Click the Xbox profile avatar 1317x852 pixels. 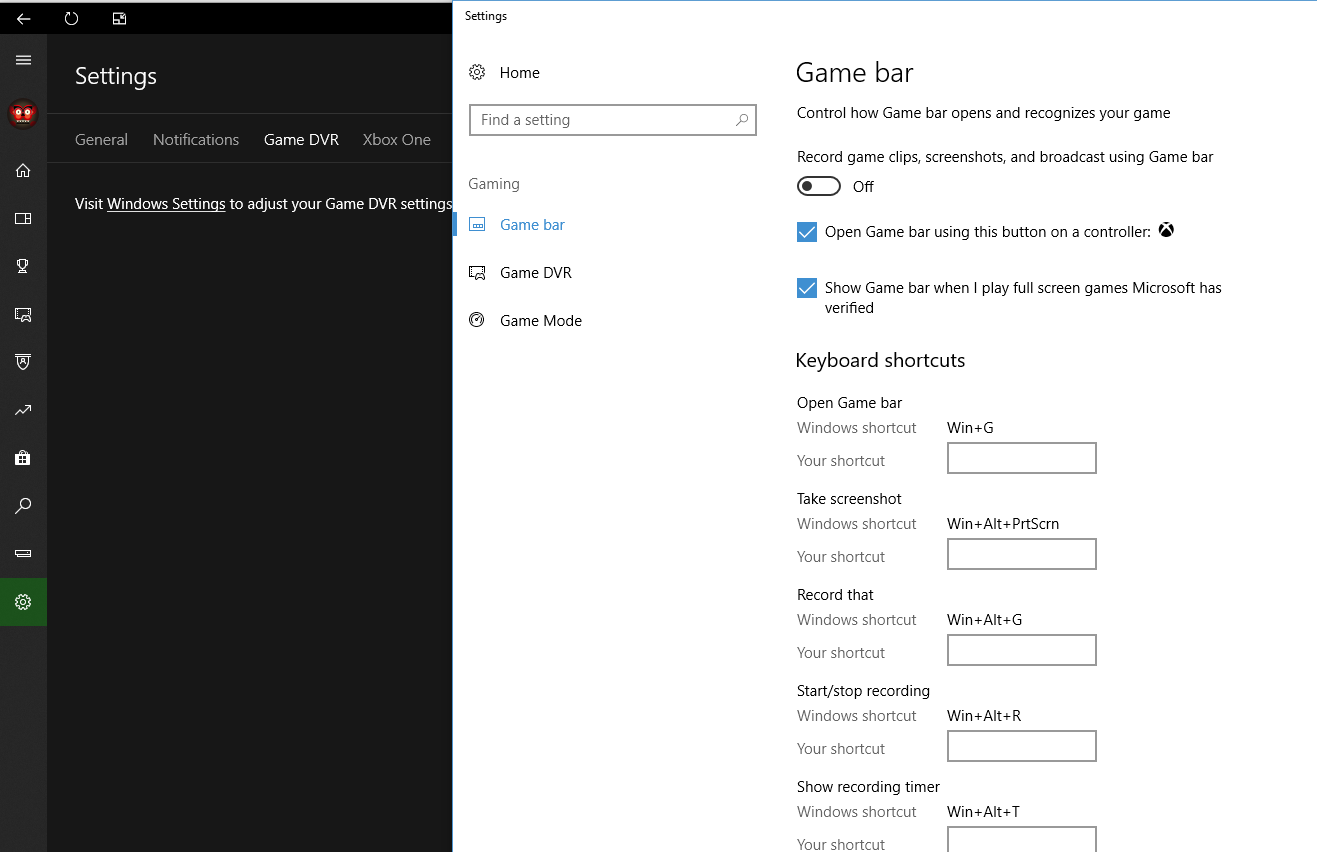pos(23,114)
